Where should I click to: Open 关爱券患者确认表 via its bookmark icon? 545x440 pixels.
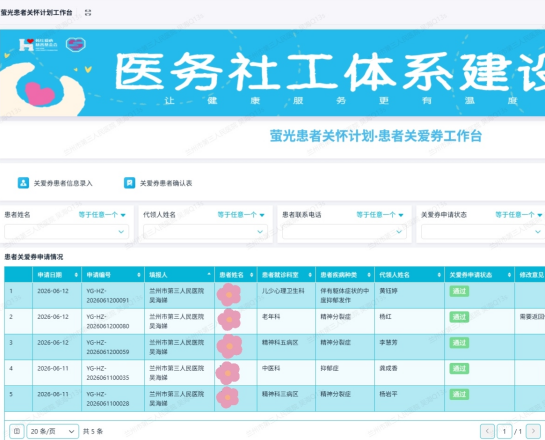pos(130,183)
